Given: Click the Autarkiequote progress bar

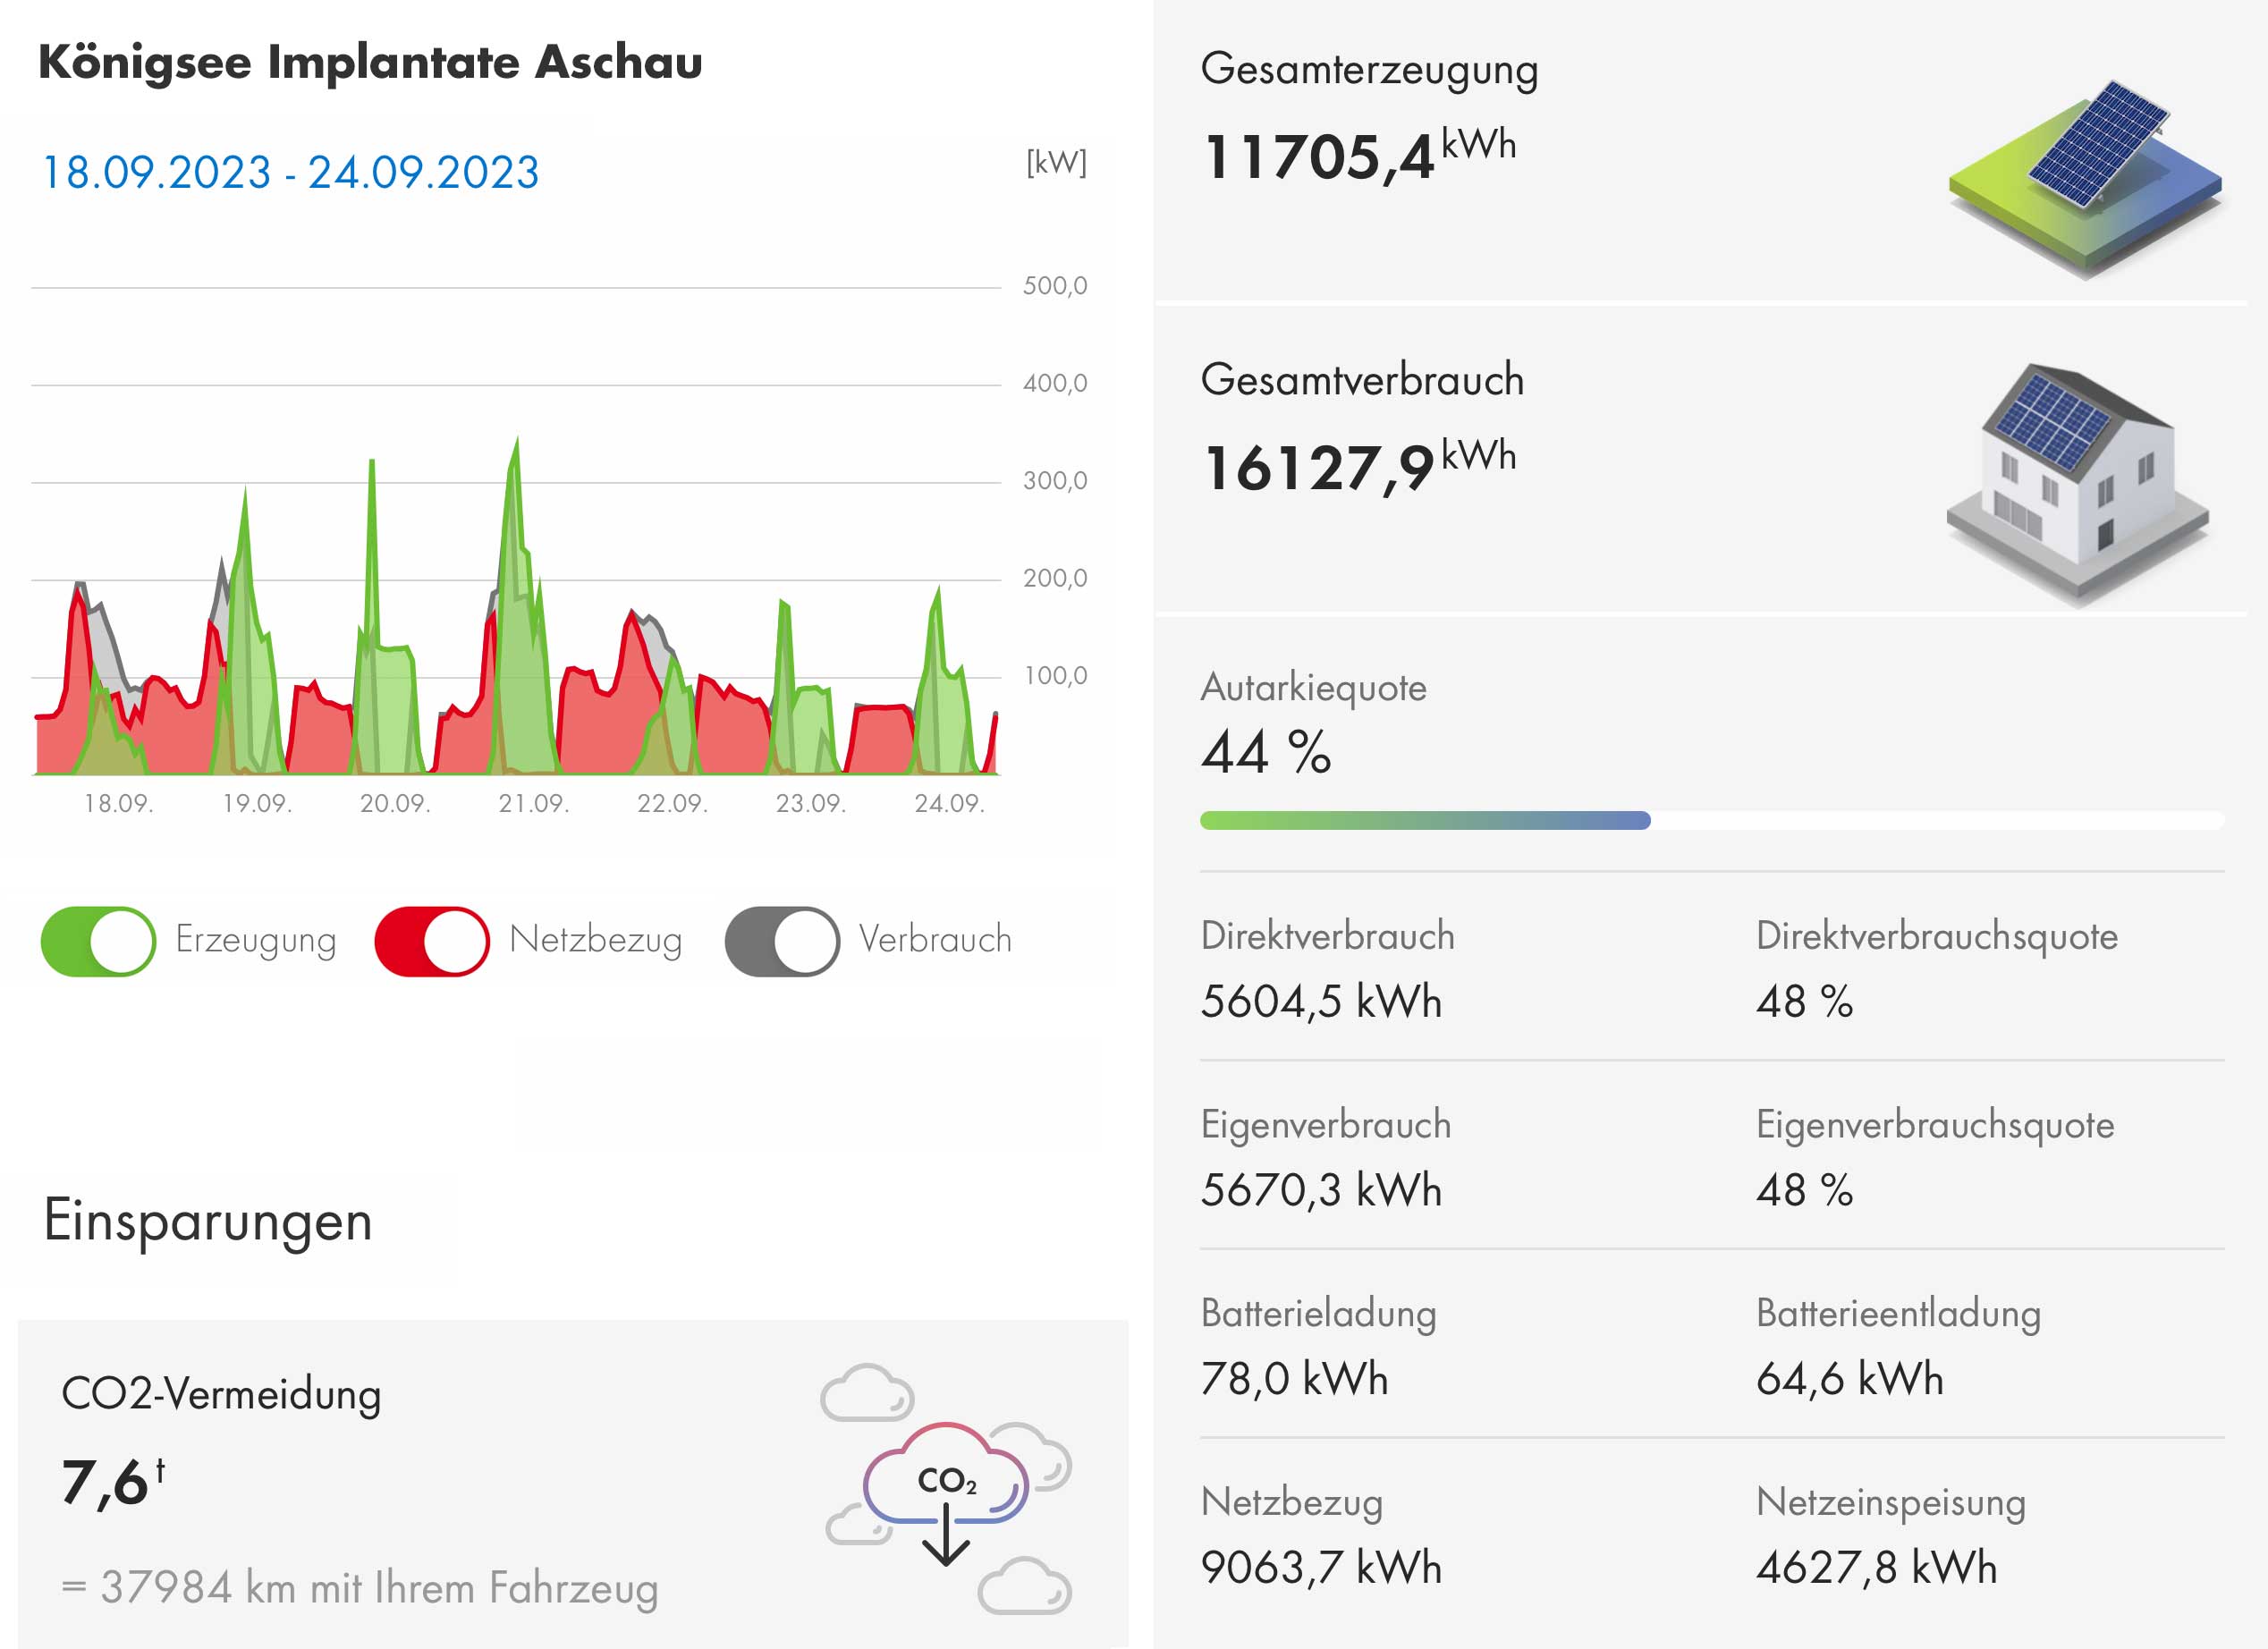Looking at the screenshot, I should point(1710,821).
